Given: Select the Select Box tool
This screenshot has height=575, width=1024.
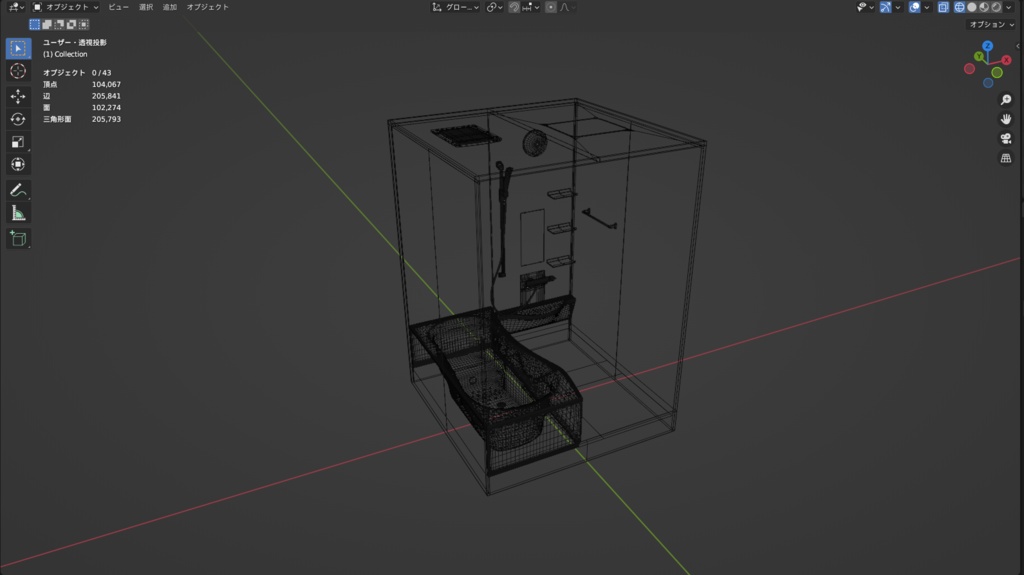Looking at the screenshot, I should coord(18,48).
